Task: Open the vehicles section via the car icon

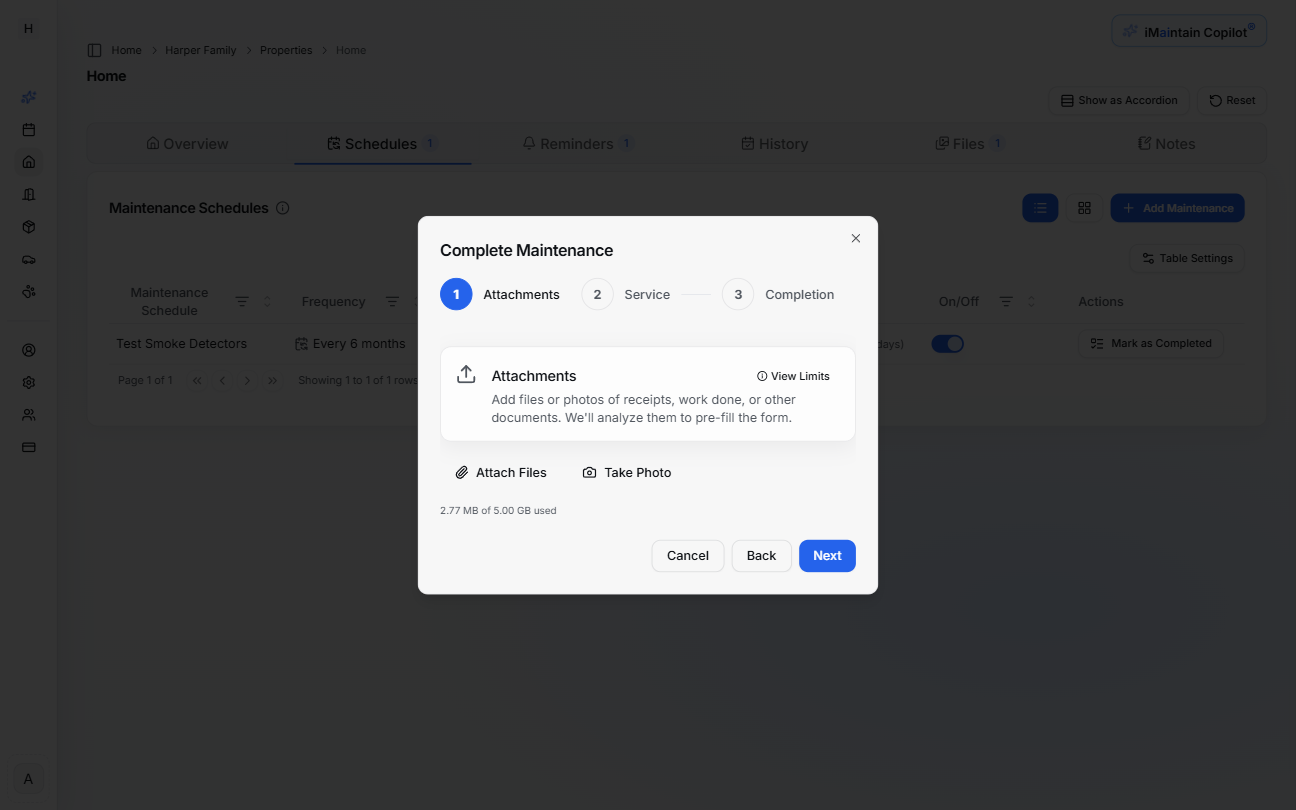Action: 27,259
